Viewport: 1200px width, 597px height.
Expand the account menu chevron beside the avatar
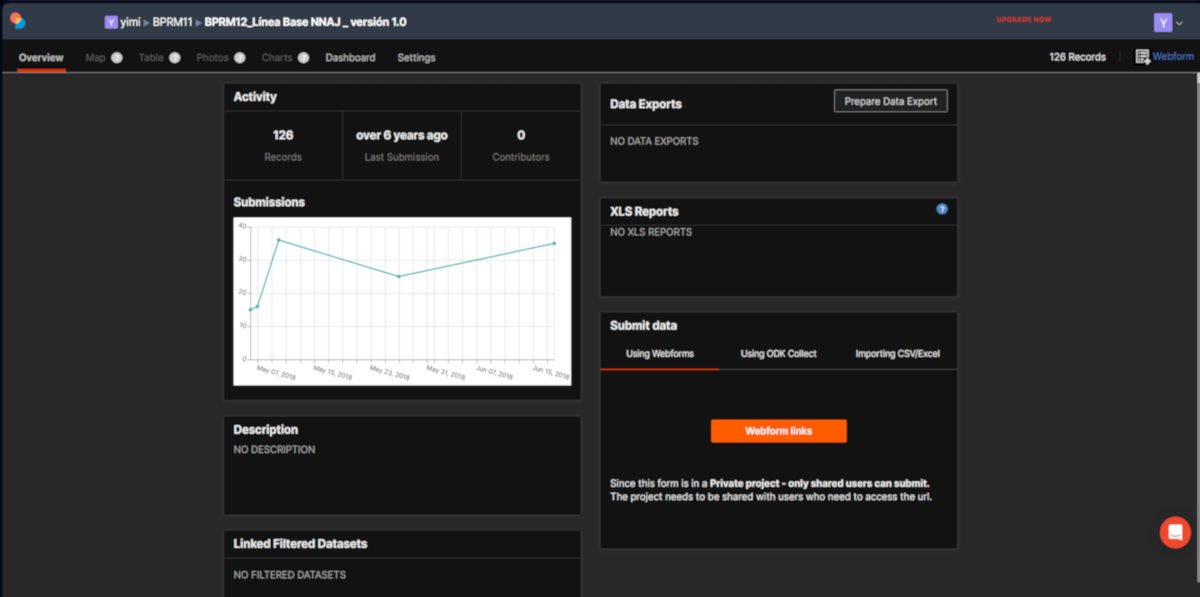[x=1179, y=23]
